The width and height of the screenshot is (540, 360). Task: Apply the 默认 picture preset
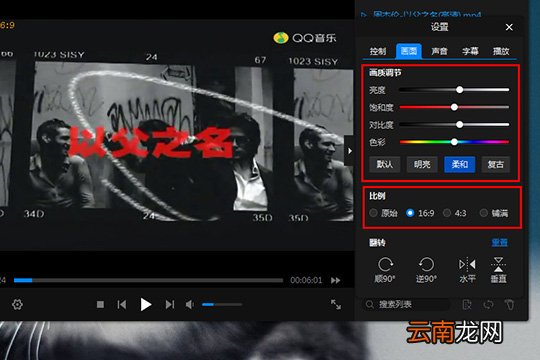[385, 164]
